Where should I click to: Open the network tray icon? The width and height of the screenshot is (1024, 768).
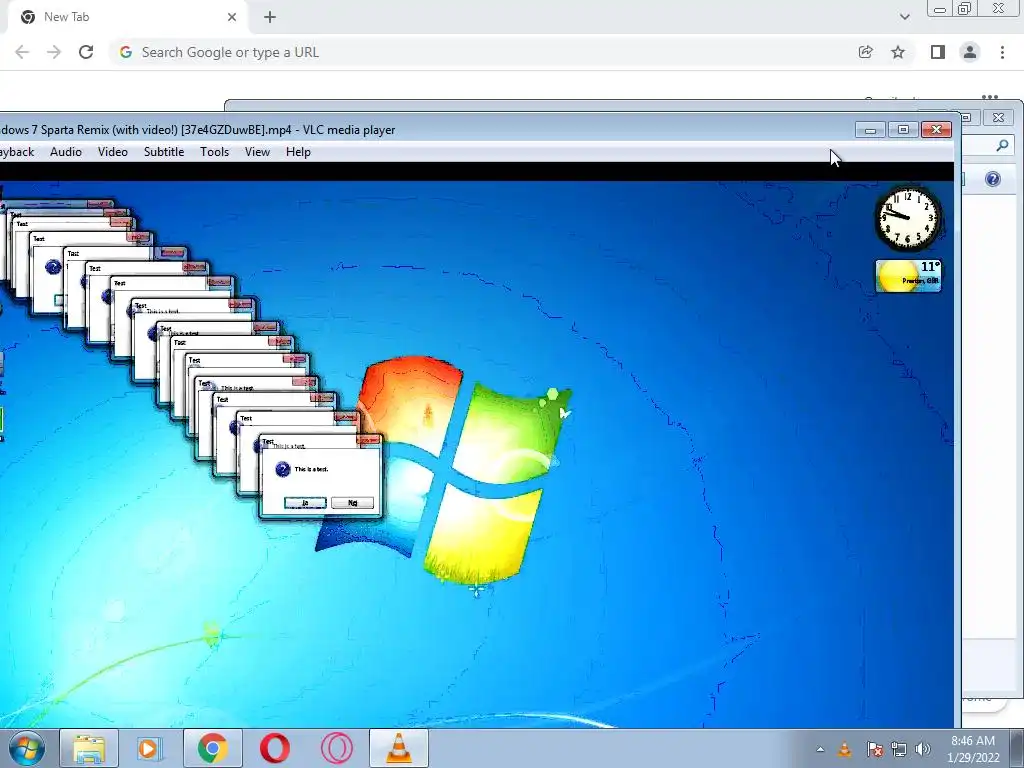(x=899, y=749)
